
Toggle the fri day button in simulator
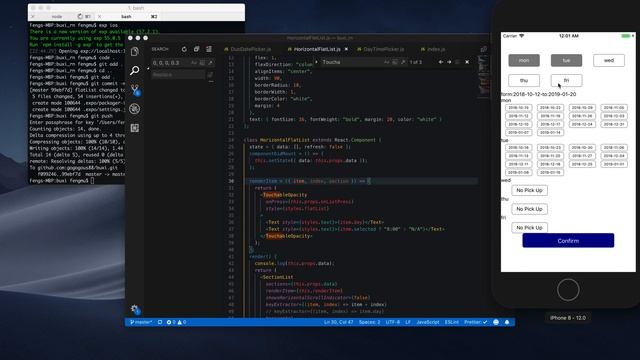tap(567, 80)
